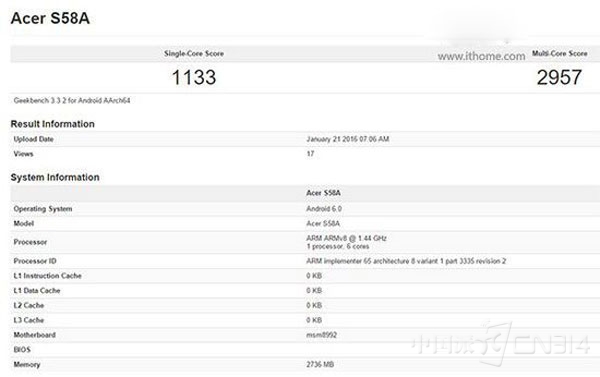Click the Model row label
Screen dimensions: 600x377
[x=24, y=224]
